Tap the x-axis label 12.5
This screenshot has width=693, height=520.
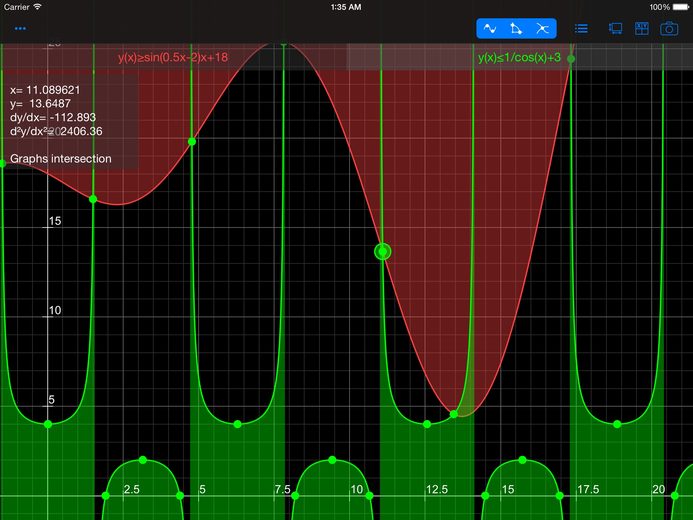click(437, 490)
